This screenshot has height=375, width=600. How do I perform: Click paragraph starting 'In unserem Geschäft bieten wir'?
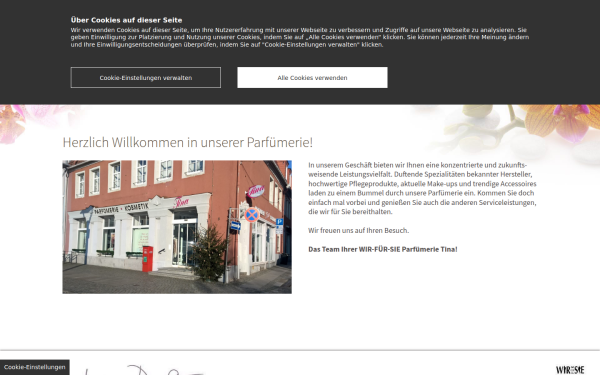click(x=422, y=188)
